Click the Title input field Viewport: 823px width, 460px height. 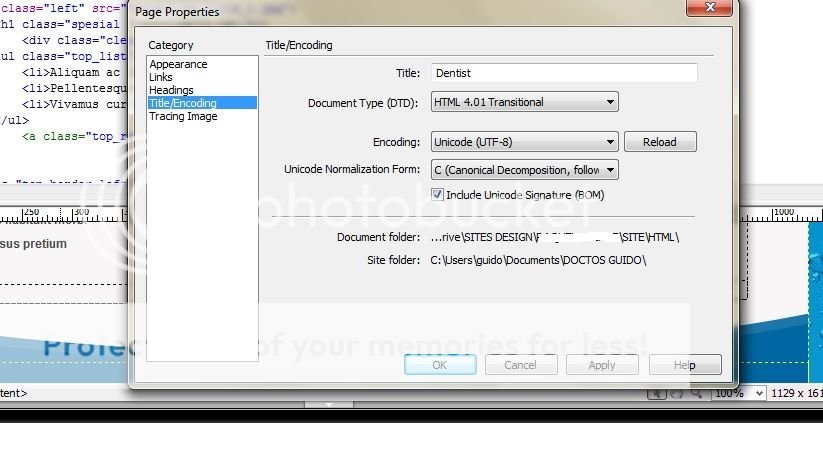point(563,73)
